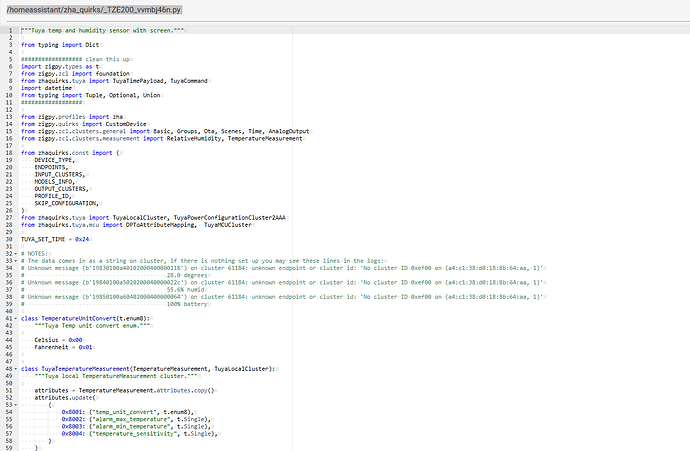Fold the TuyaTemperatureMeasurement class at line 48
The image size is (690, 451).
pos(16,369)
